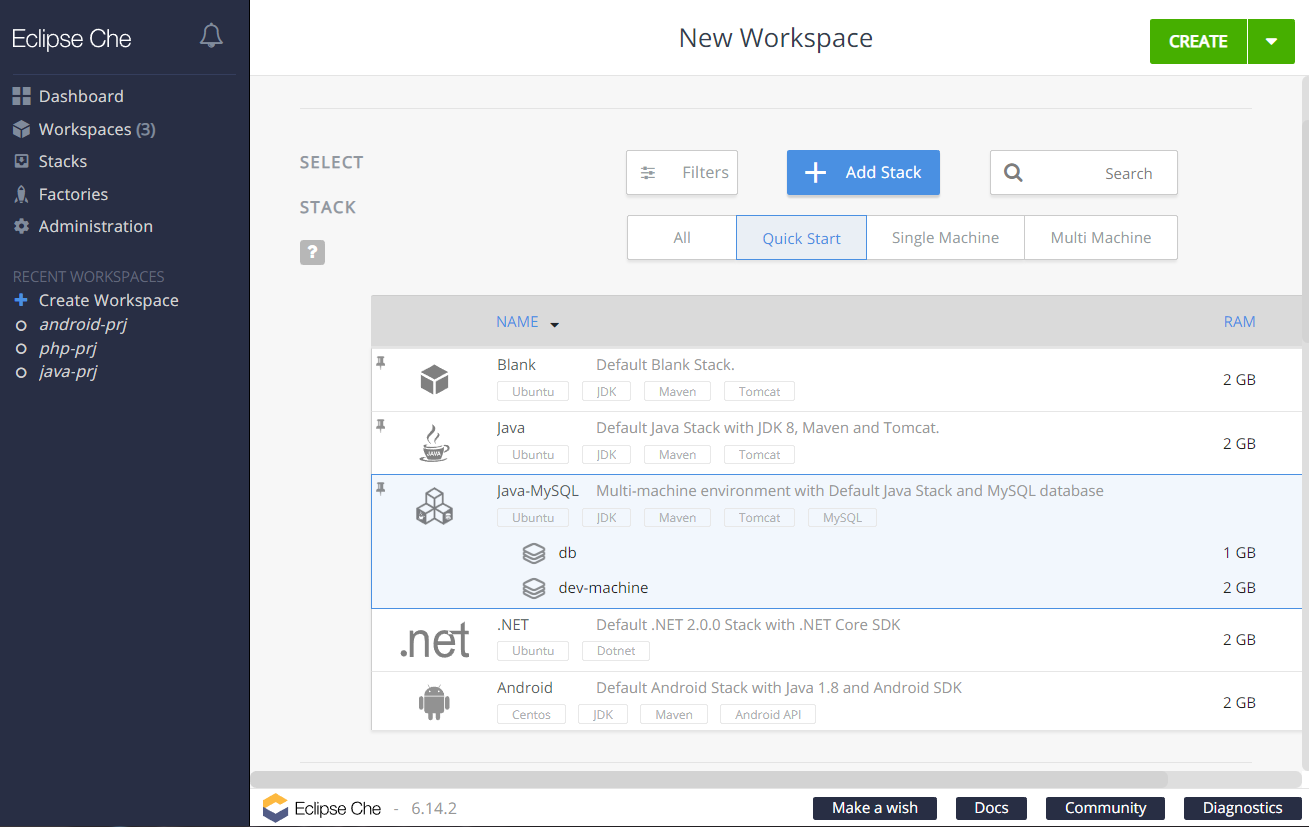The height and width of the screenshot is (827, 1309).
Task: Click the Android API tag
Action: click(x=768, y=714)
